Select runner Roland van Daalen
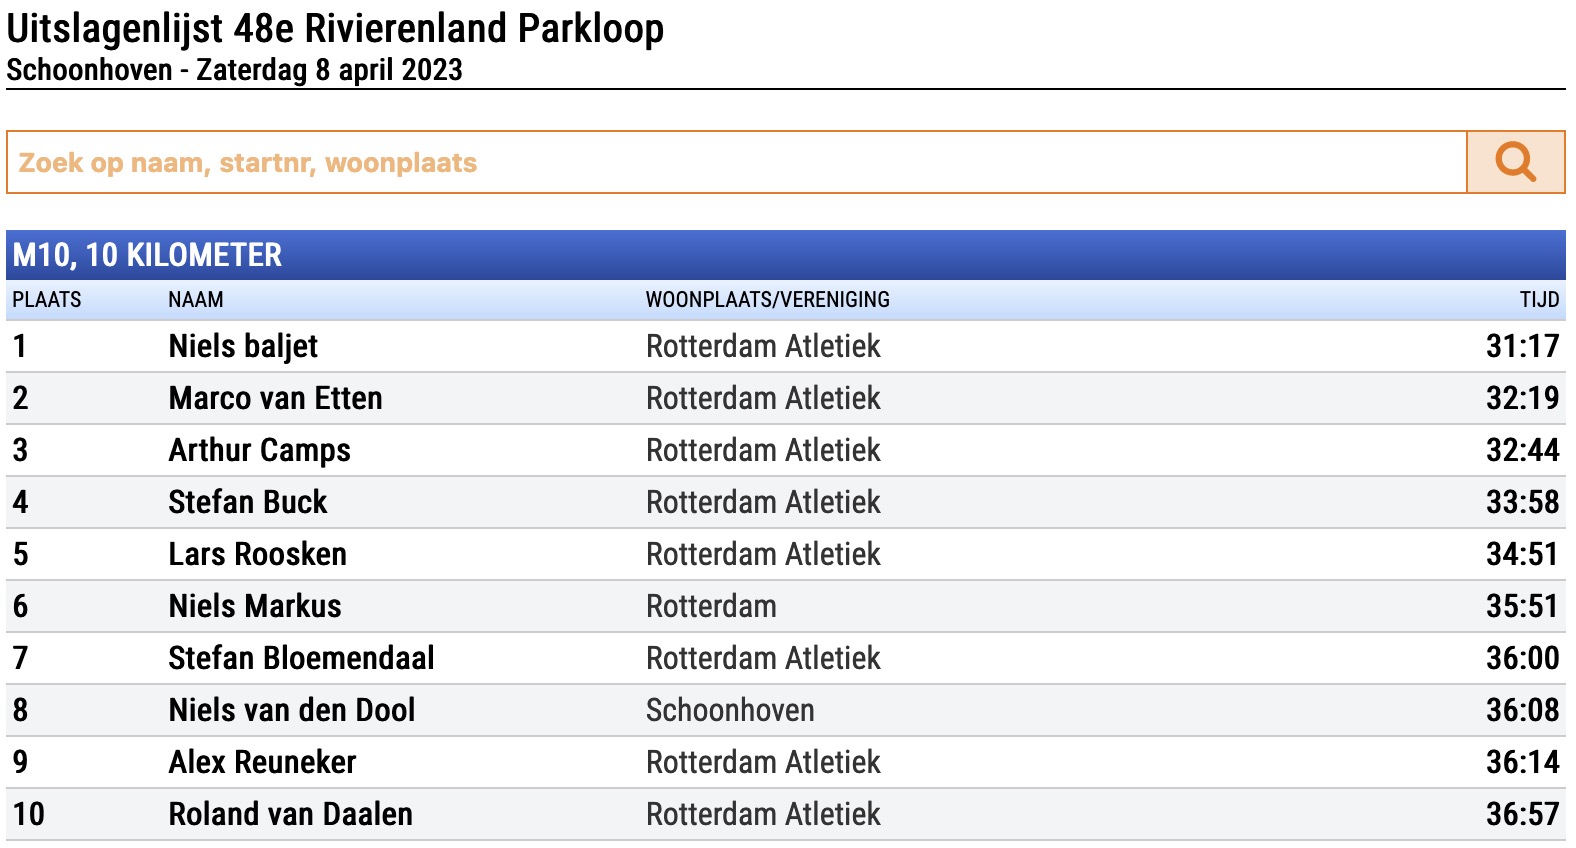The height and width of the screenshot is (848, 1576). pyautogui.click(x=290, y=814)
